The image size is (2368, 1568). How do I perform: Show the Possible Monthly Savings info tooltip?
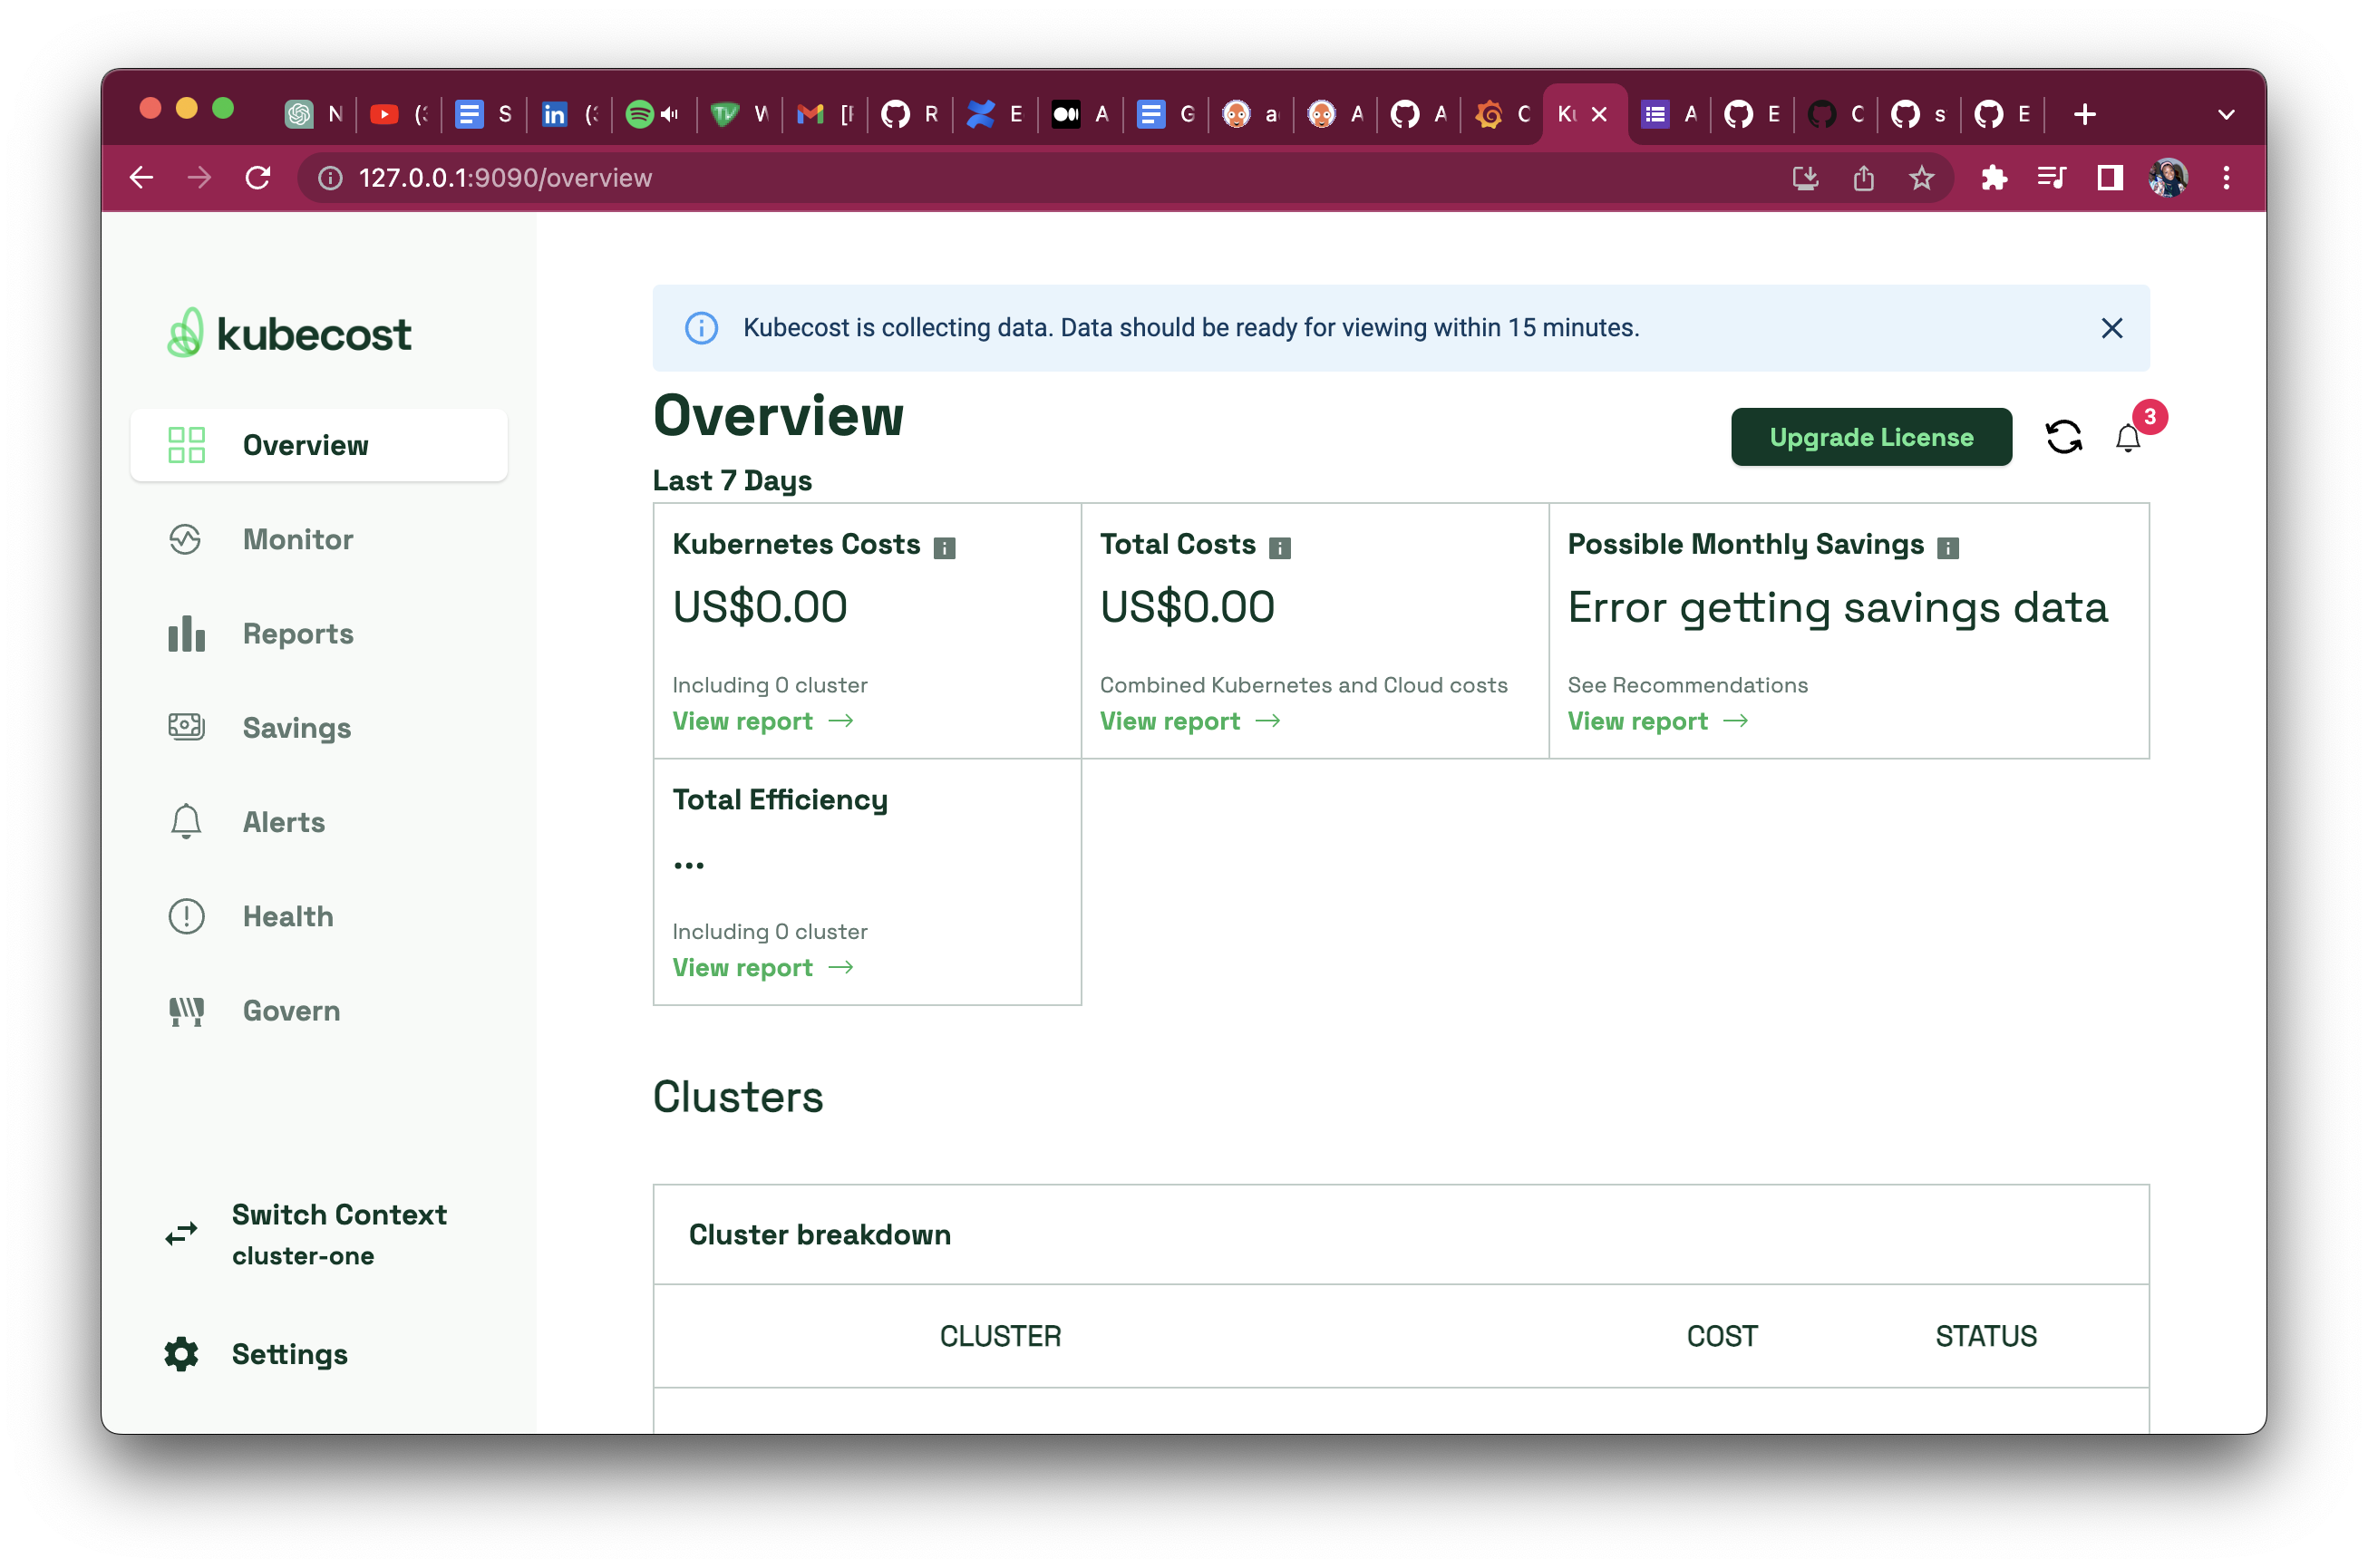1948,547
